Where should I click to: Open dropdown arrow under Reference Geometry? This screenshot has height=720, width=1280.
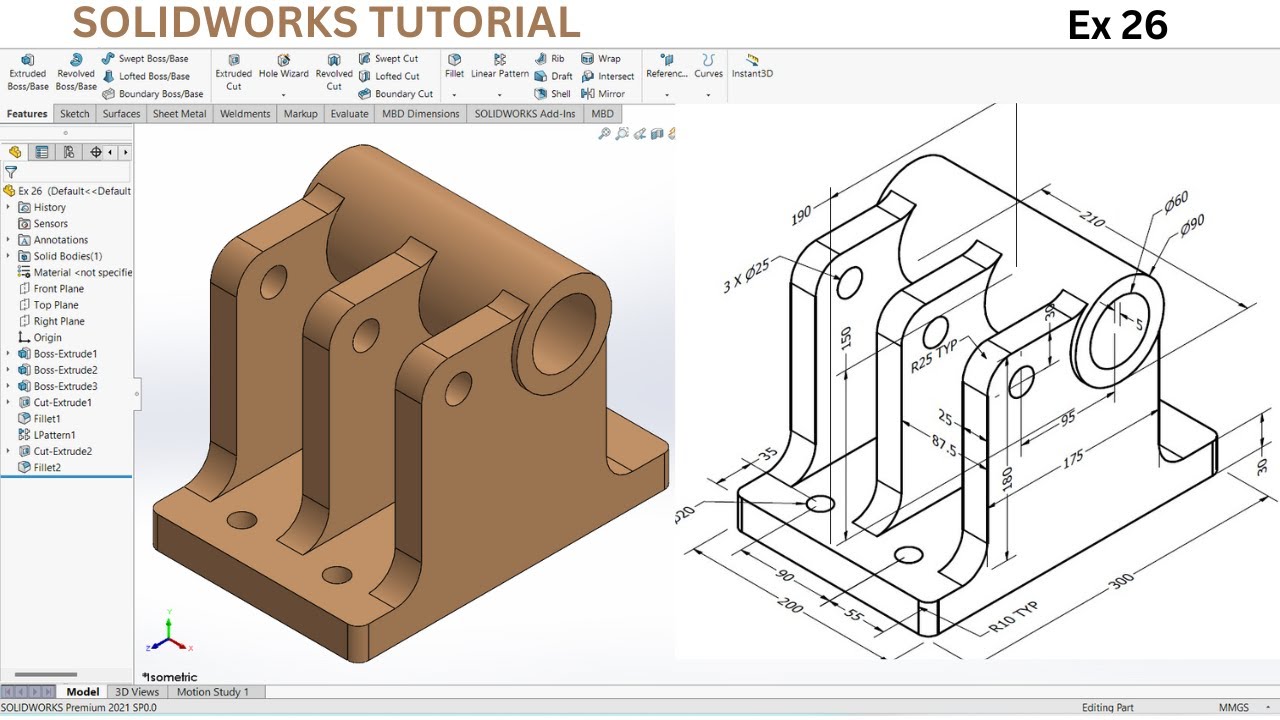coord(667,95)
